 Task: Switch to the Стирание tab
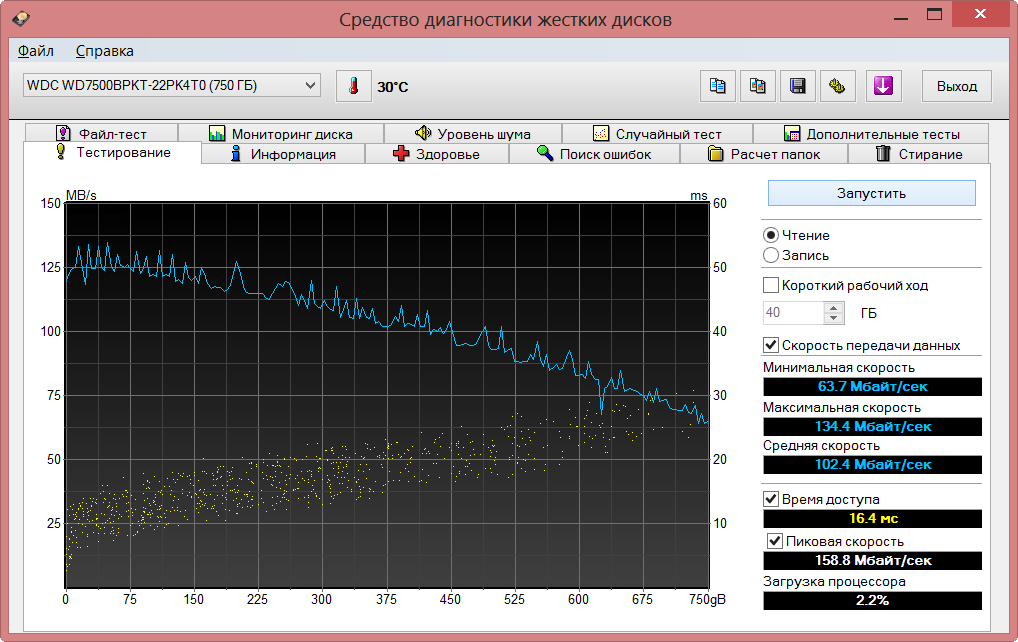(919, 154)
